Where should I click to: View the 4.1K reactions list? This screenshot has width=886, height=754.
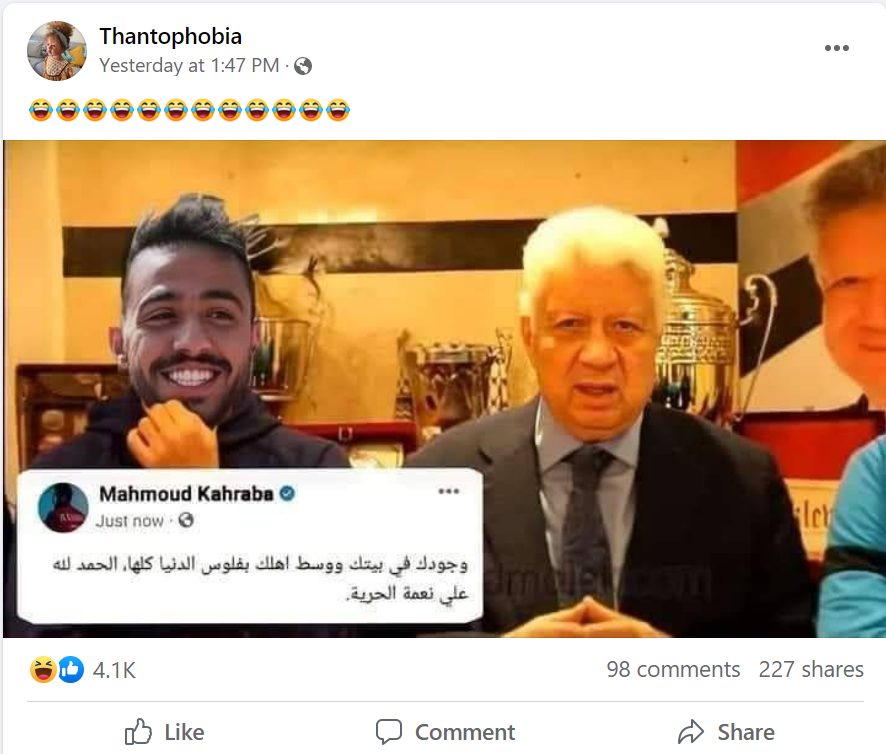114,670
